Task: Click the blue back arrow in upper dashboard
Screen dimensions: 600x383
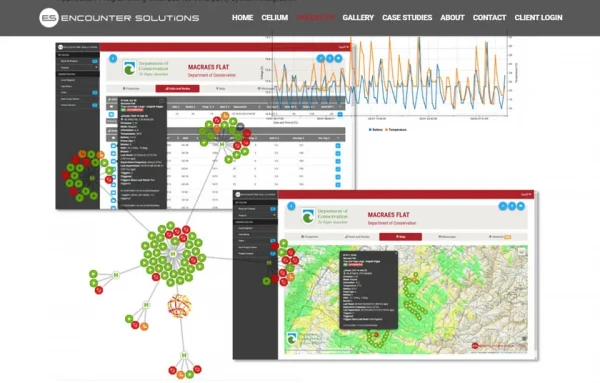Action: pos(113,58)
